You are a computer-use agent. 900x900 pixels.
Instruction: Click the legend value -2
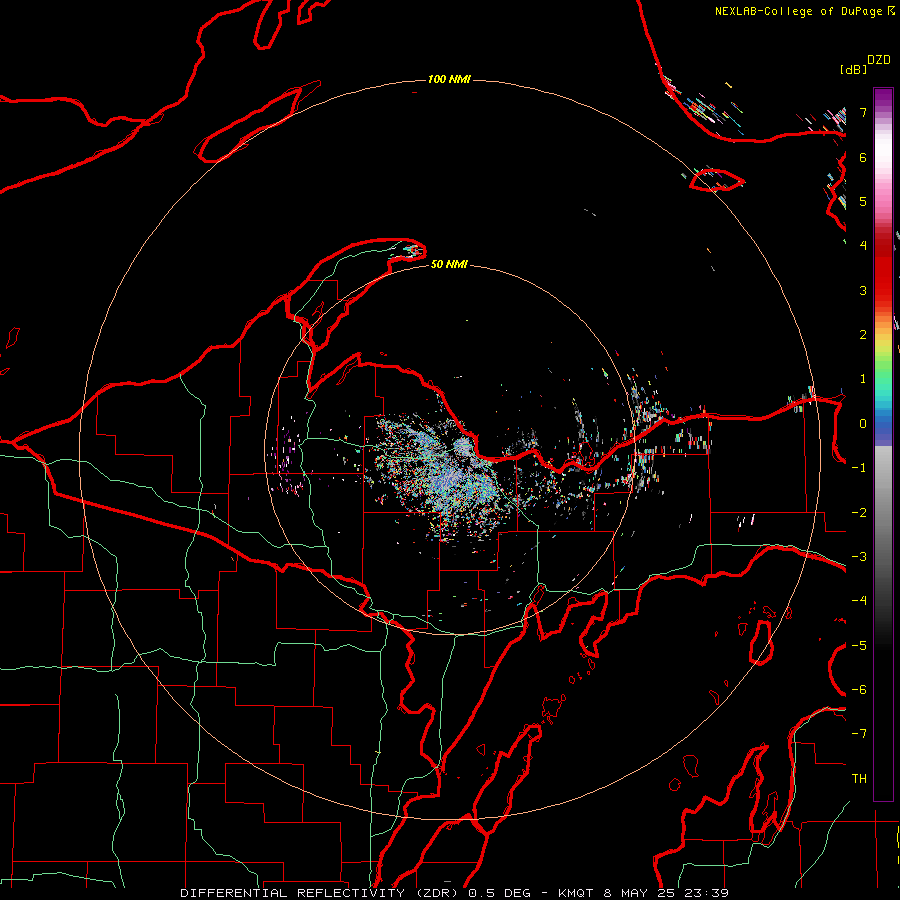[859, 513]
